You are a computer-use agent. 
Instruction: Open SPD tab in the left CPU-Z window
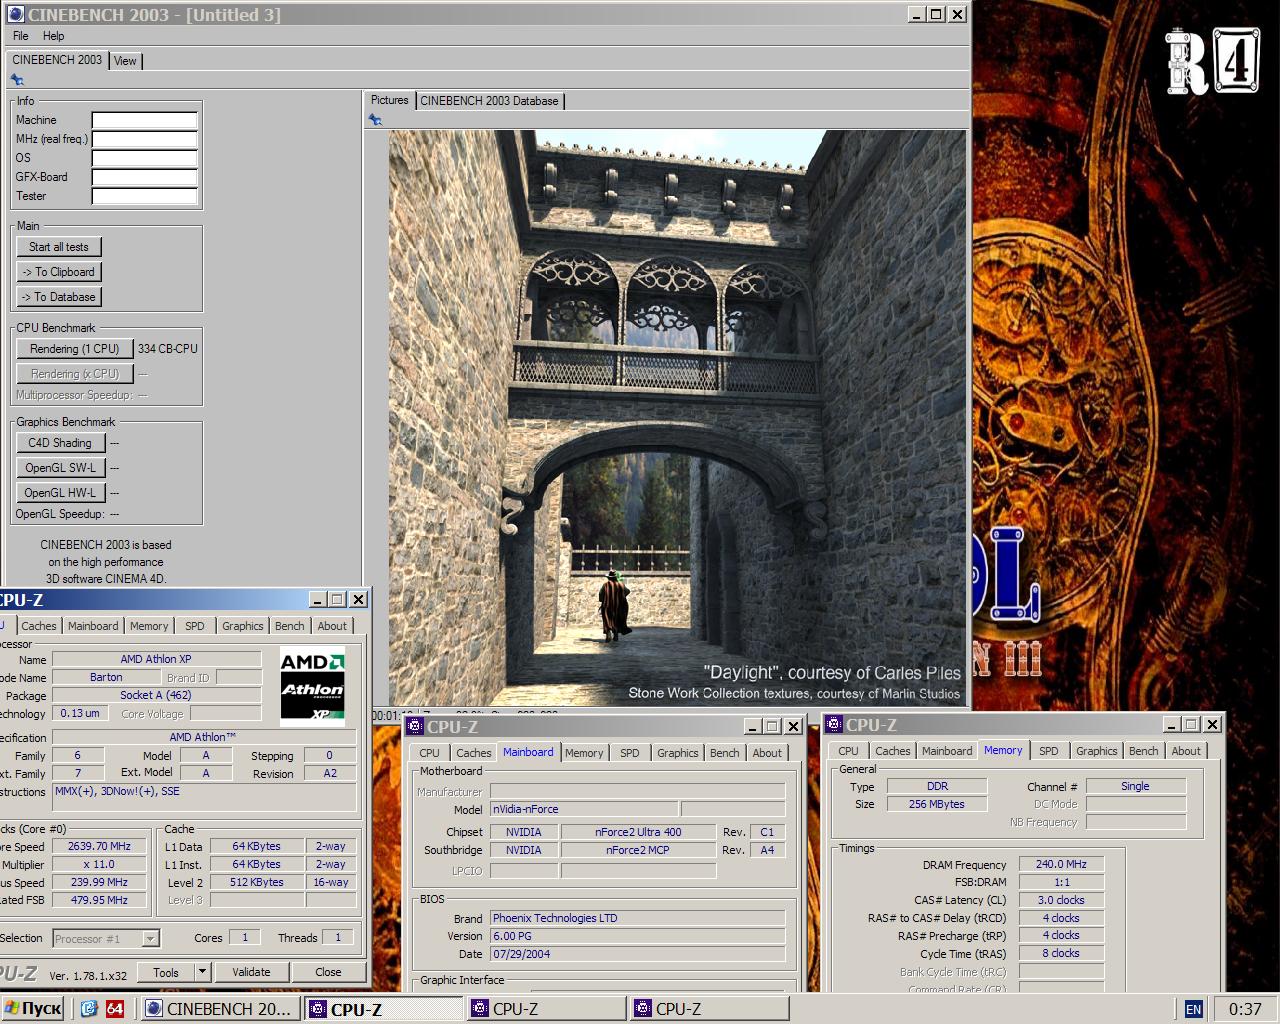coord(195,626)
